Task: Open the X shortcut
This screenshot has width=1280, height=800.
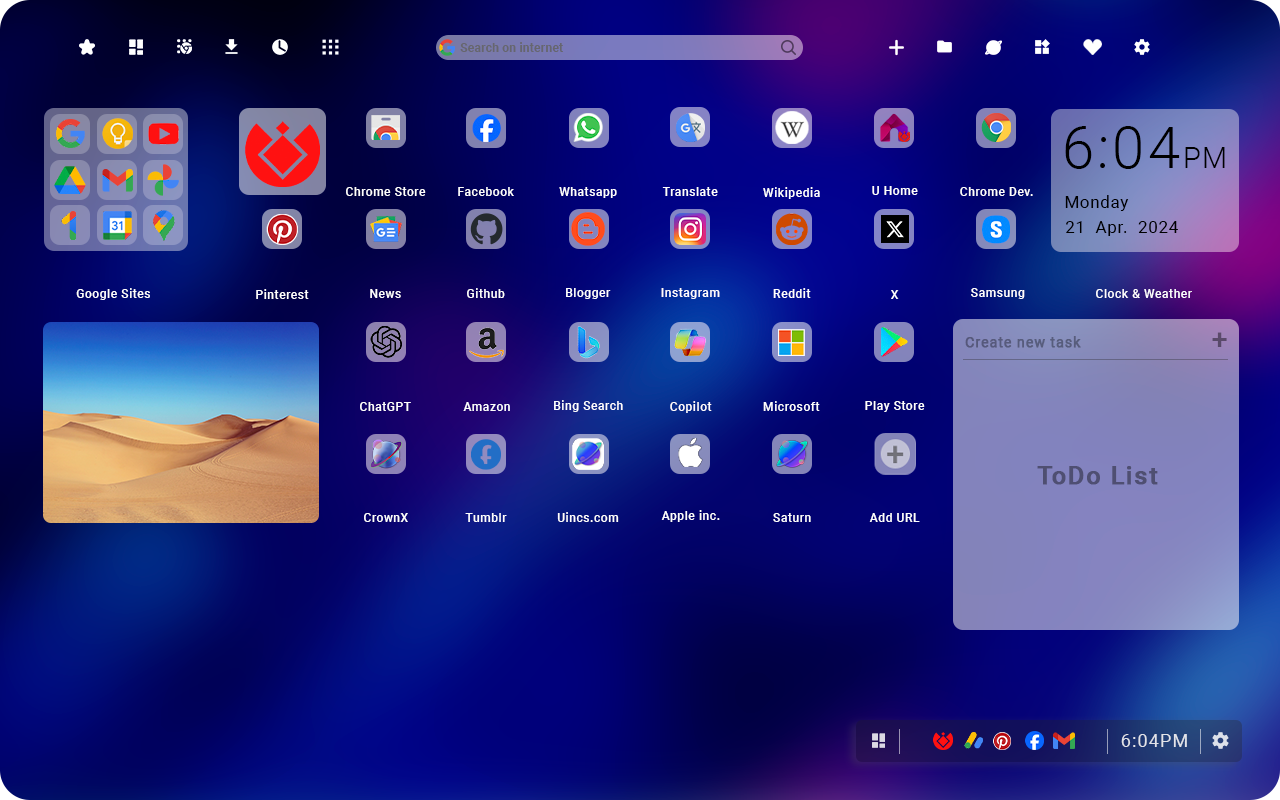Action: 894,229
